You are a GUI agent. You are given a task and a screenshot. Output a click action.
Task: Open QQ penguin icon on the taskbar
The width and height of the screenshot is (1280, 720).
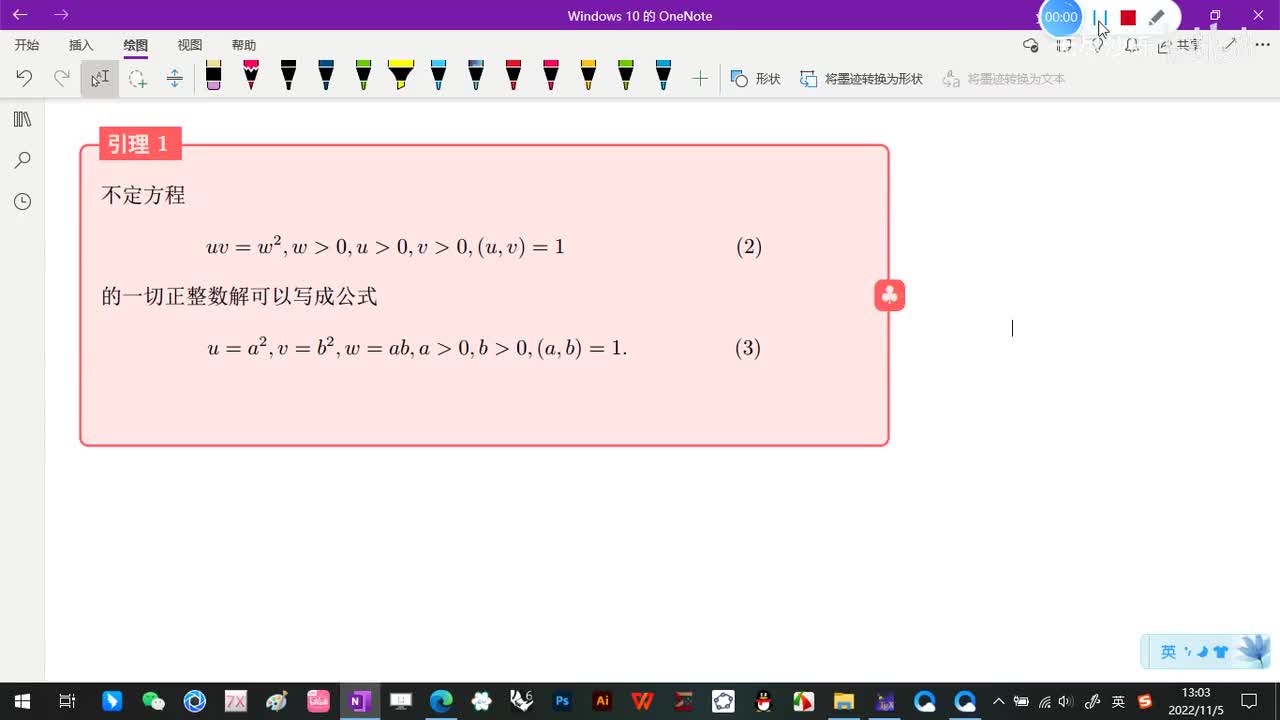(763, 701)
